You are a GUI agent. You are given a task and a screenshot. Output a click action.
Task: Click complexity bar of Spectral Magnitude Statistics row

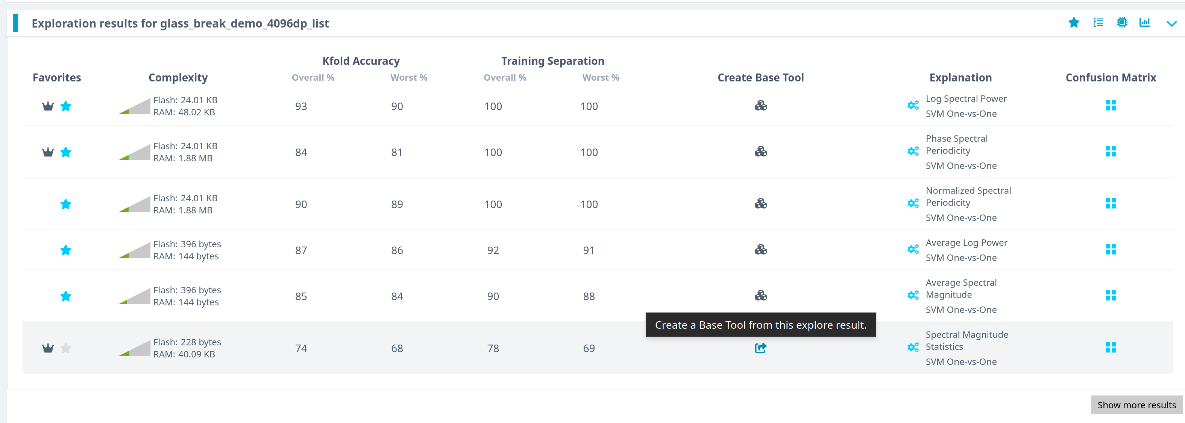point(135,348)
